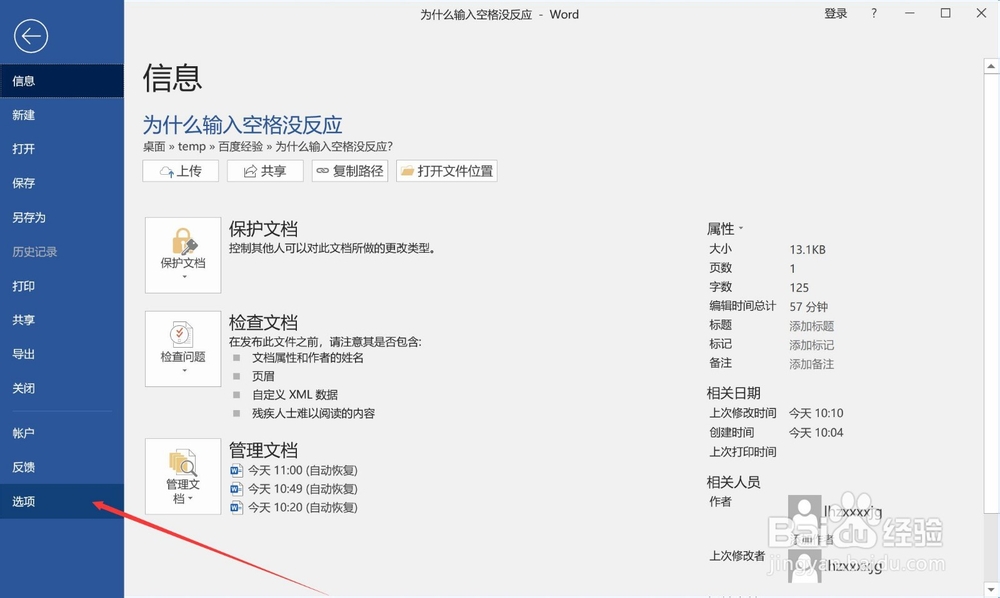Viewport: 1000px width, 598px height.
Task: Select 打开 in the sidebar
Action: 62,149
